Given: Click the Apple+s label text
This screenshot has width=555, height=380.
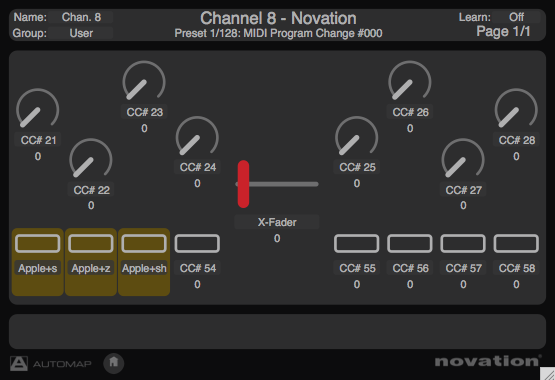Looking at the screenshot, I should click(38, 268).
